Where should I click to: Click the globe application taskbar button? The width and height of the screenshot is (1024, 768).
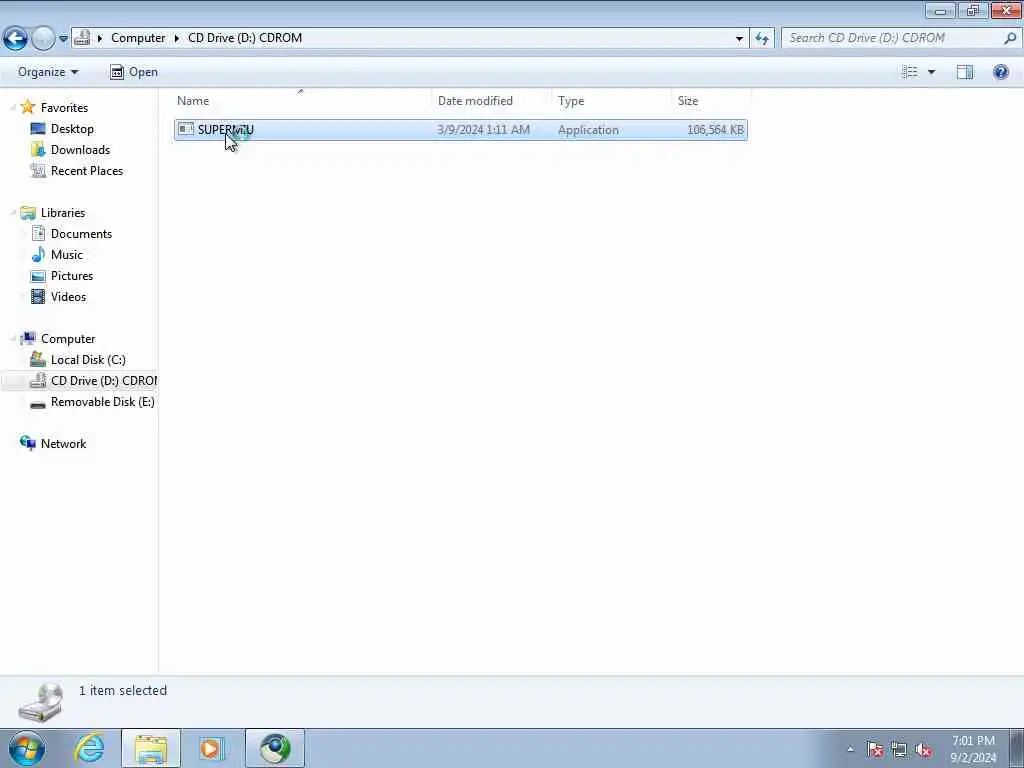coord(275,748)
